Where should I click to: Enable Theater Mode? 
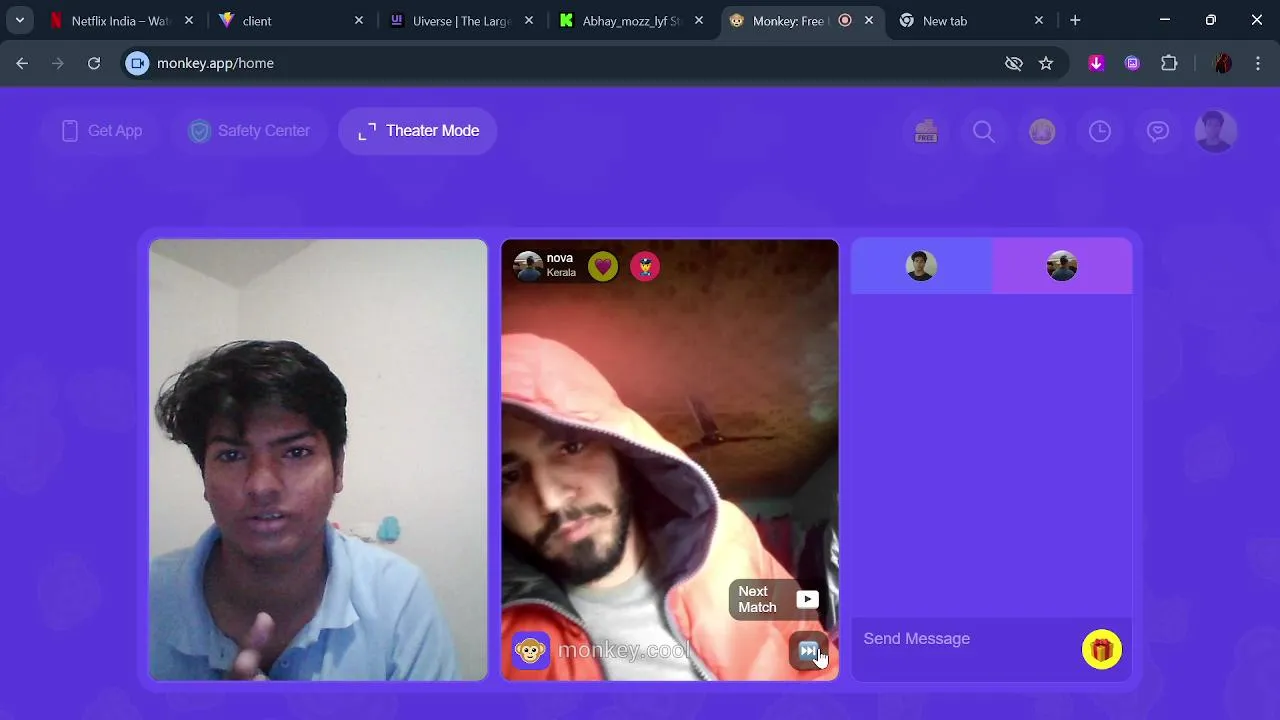(418, 131)
